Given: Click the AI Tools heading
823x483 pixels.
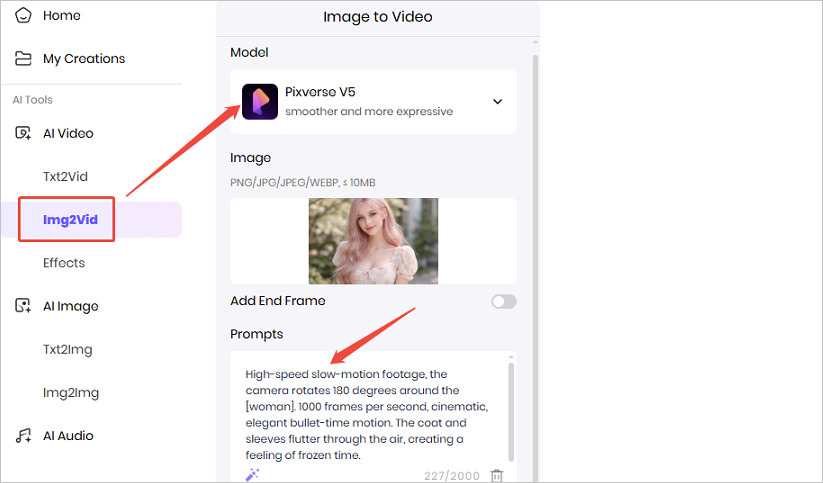Looking at the screenshot, I should [x=33, y=100].
